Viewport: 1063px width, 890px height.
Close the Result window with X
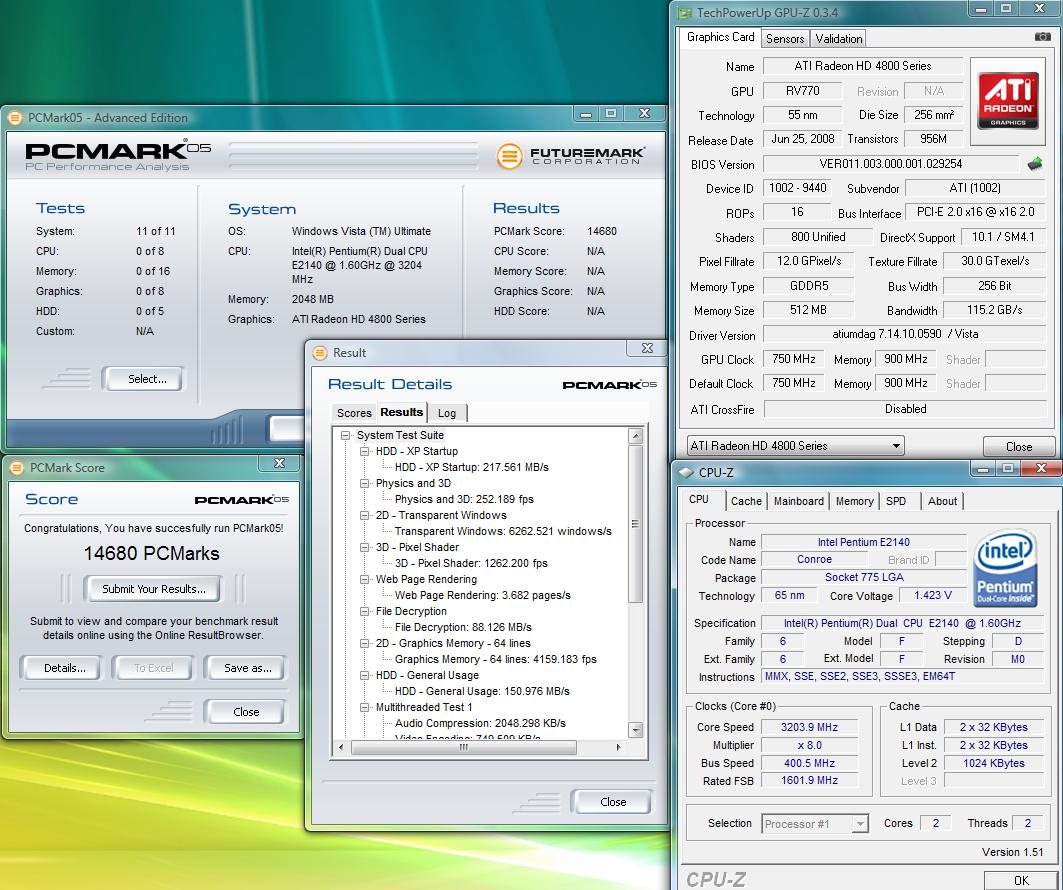[x=647, y=348]
